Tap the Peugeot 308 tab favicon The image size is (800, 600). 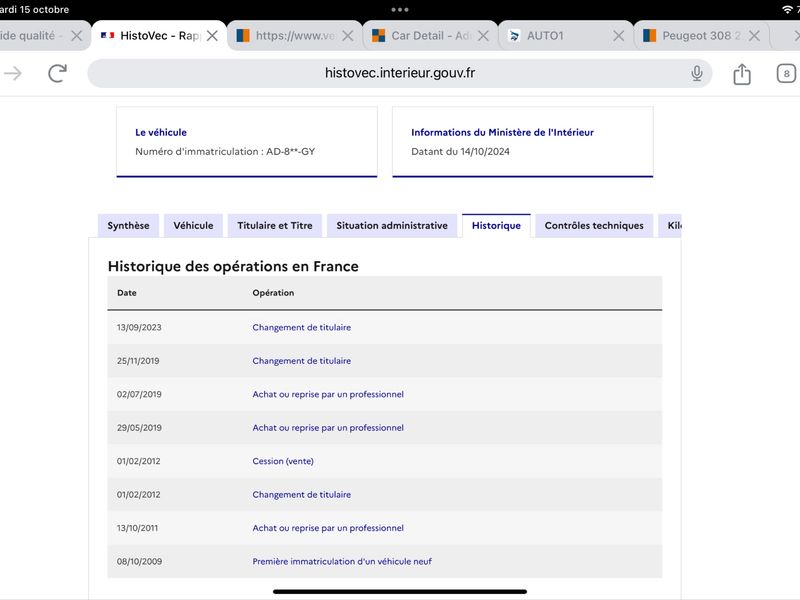[x=649, y=36]
